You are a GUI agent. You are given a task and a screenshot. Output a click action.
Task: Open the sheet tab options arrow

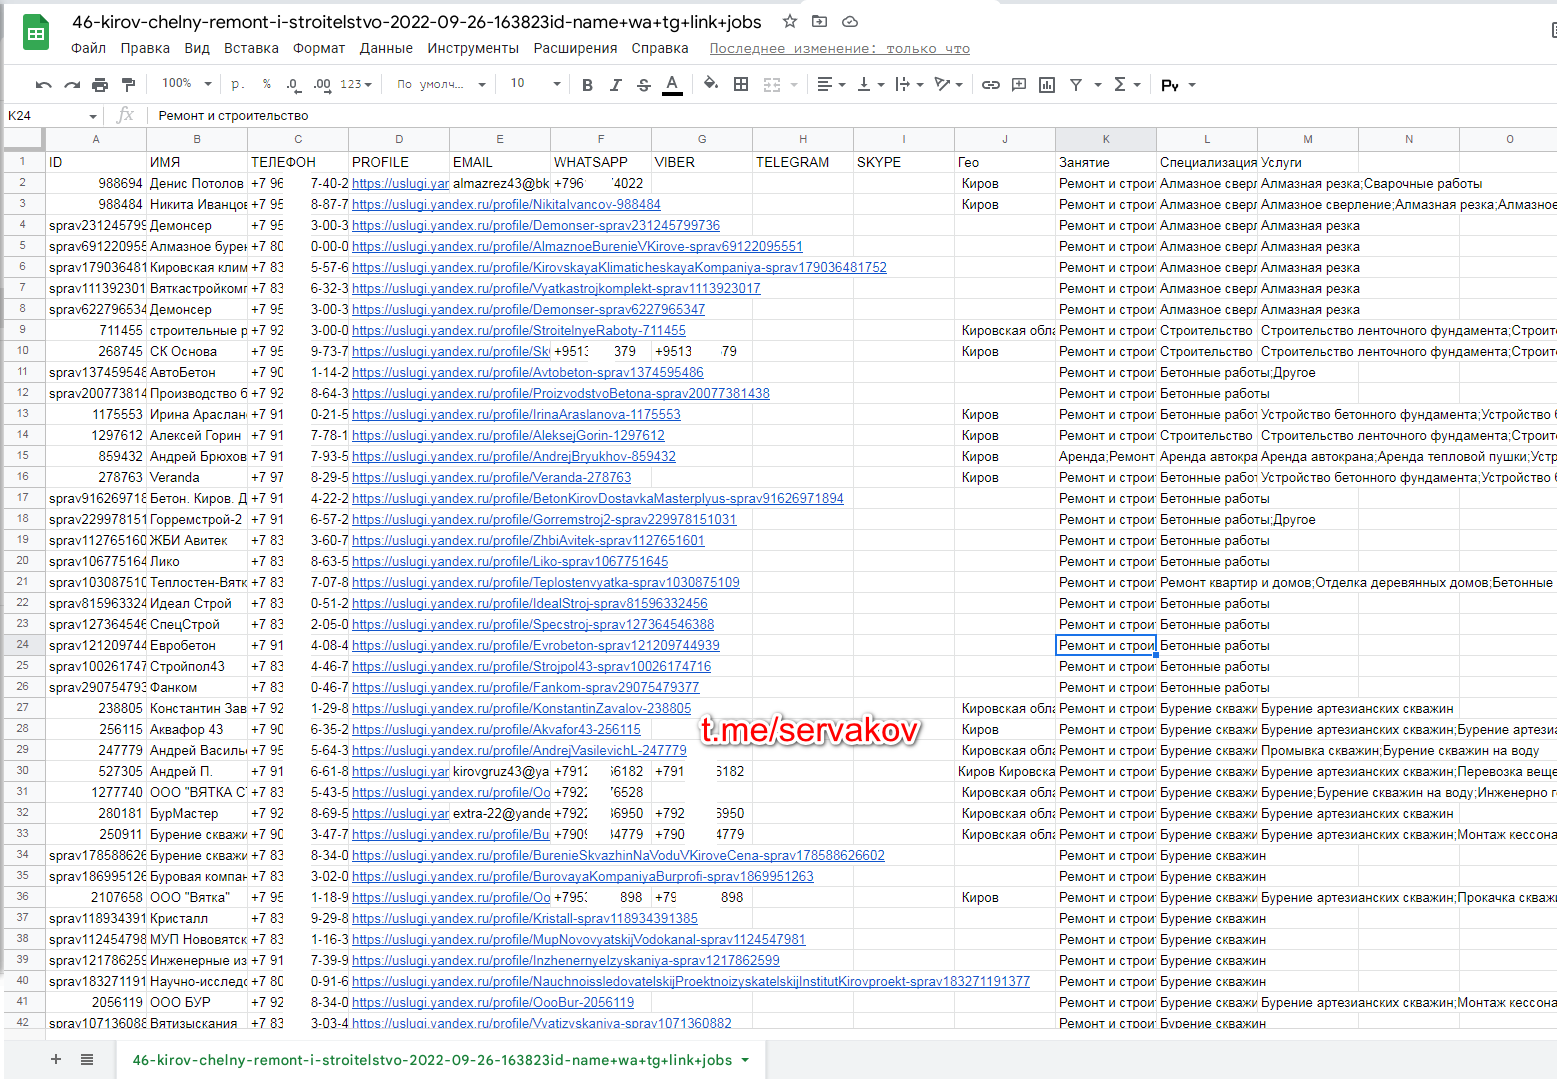coord(745,1060)
